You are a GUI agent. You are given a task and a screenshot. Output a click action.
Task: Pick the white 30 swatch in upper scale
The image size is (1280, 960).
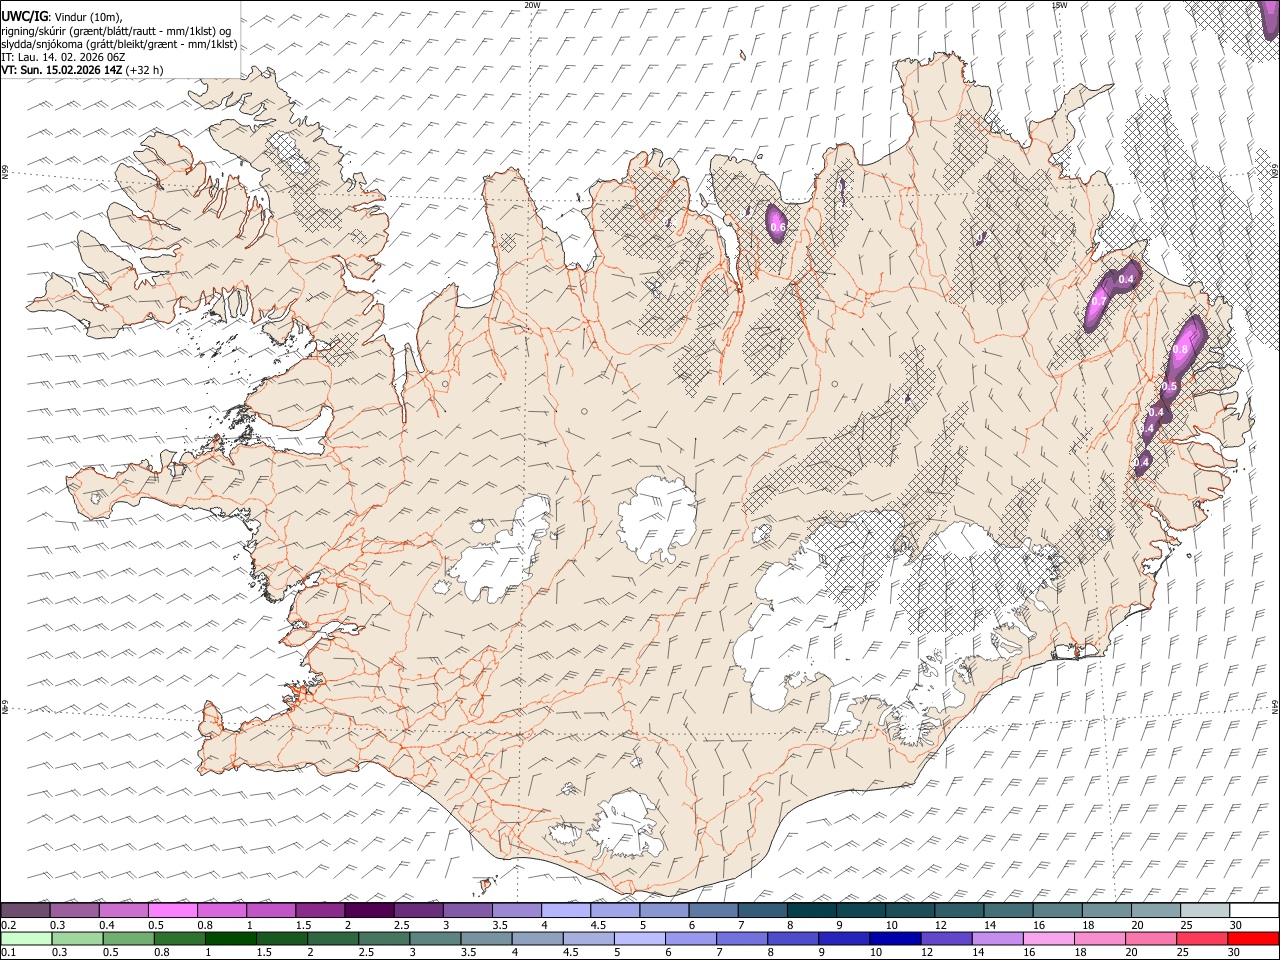pyautogui.click(x=1253, y=911)
